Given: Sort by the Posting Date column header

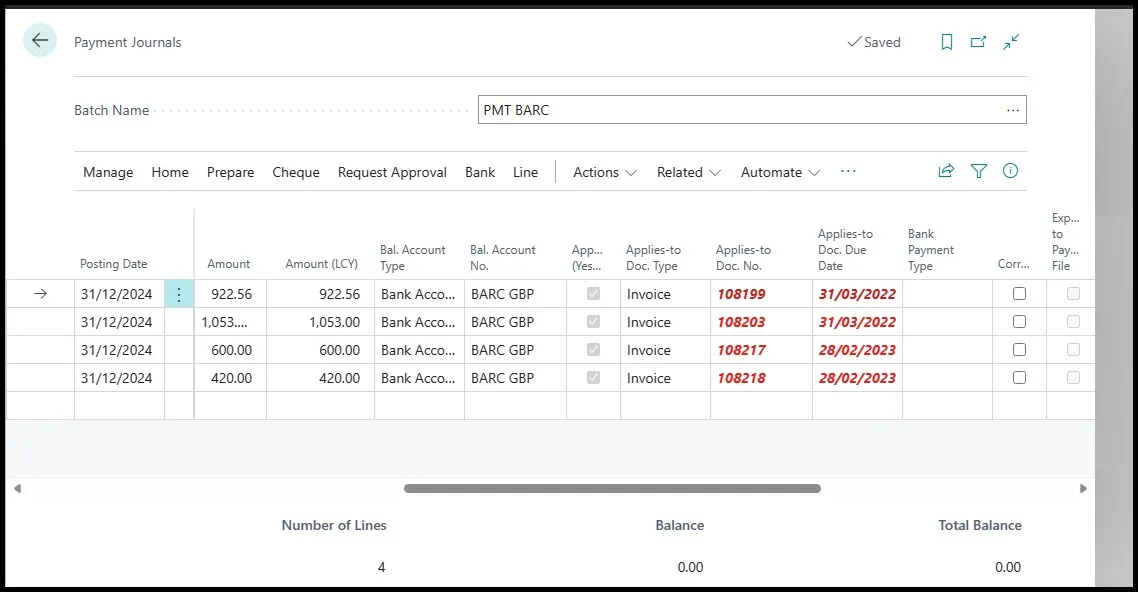Looking at the screenshot, I should tap(113, 264).
